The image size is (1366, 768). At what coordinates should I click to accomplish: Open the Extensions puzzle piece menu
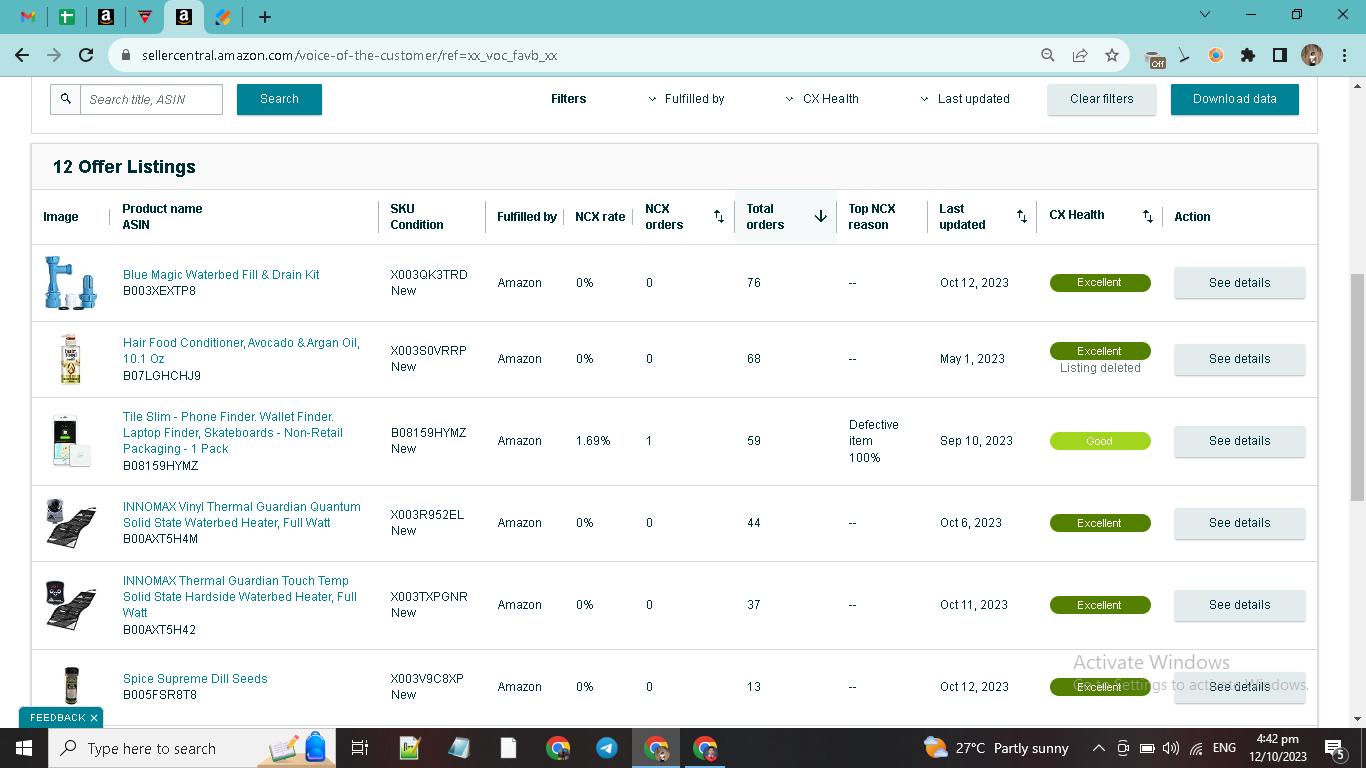(x=1248, y=56)
